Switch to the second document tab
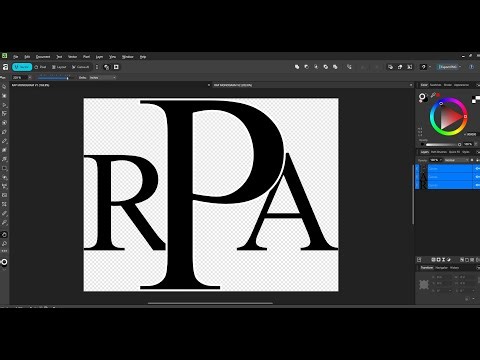The image size is (480, 360). (233, 85)
